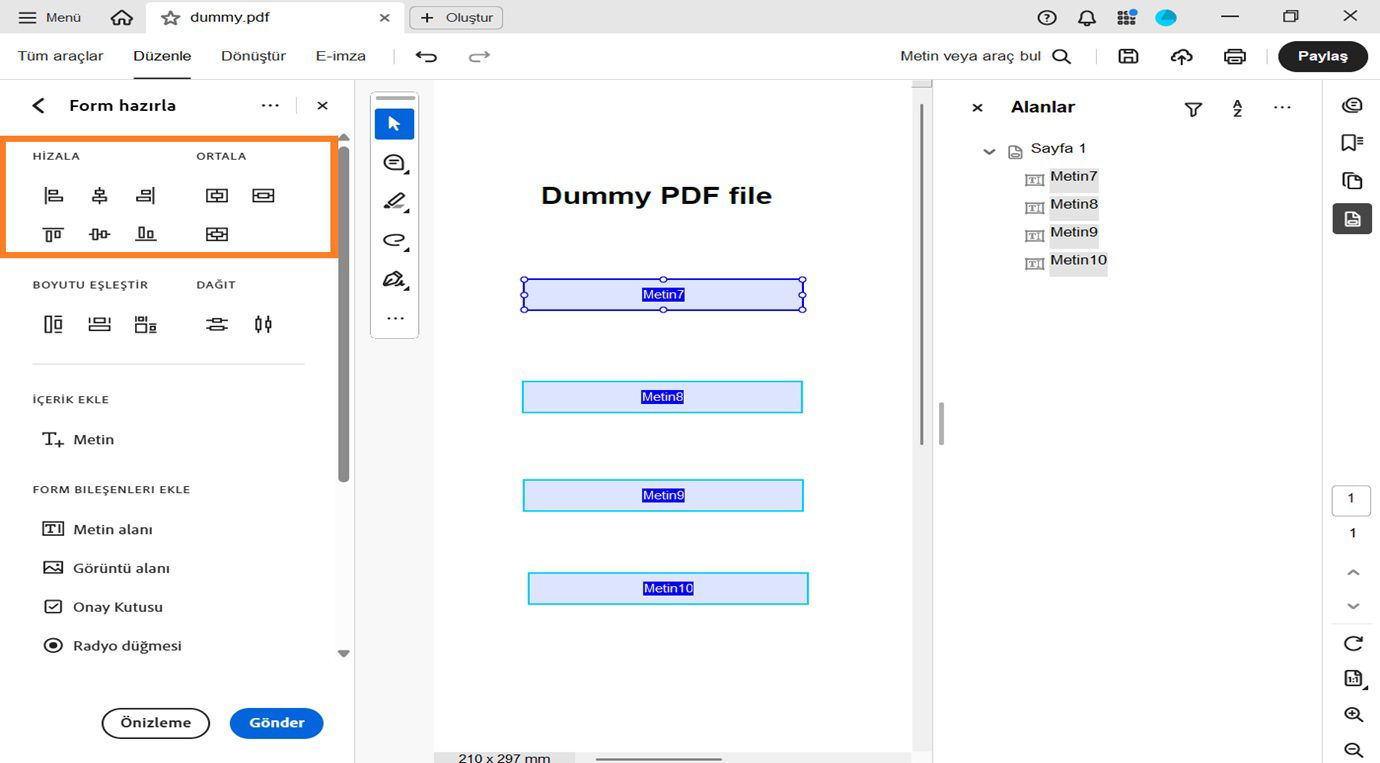
Task: Open the highlighter tool options
Action: click(x=394, y=202)
